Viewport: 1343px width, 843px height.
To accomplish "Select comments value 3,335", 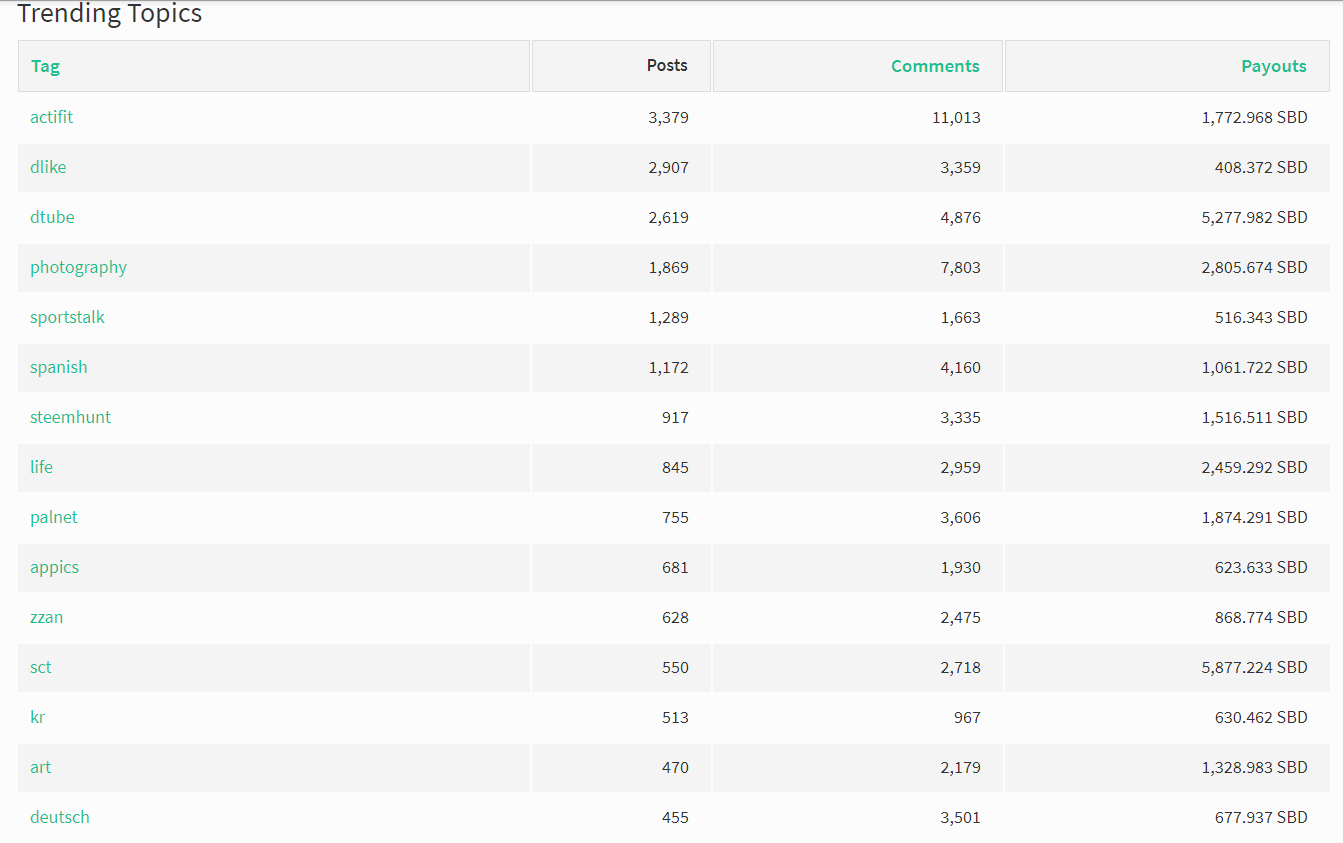I will coord(960,417).
